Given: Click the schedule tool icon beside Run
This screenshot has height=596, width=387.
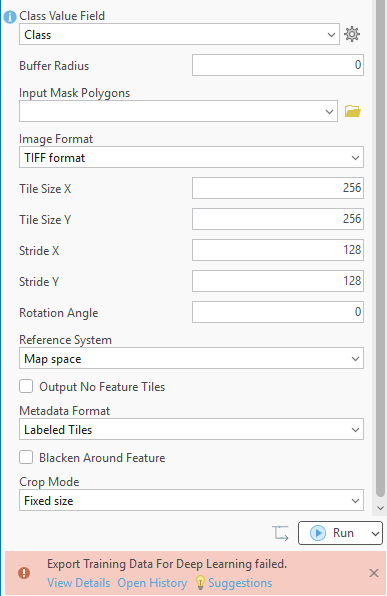Looking at the screenshot, I should click(x=281, y=533).
